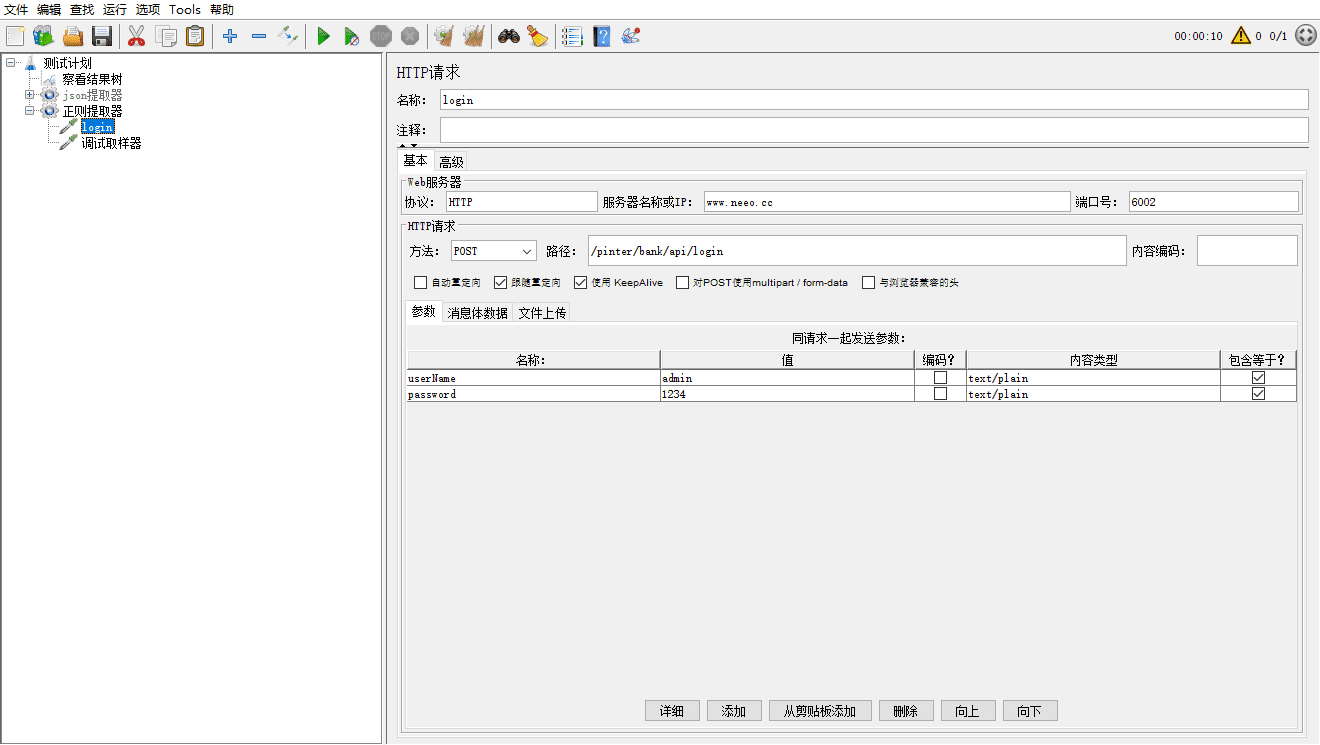Select the login sampler in the tree
This screenshot has width=1320, height=745.
[97, 127]
